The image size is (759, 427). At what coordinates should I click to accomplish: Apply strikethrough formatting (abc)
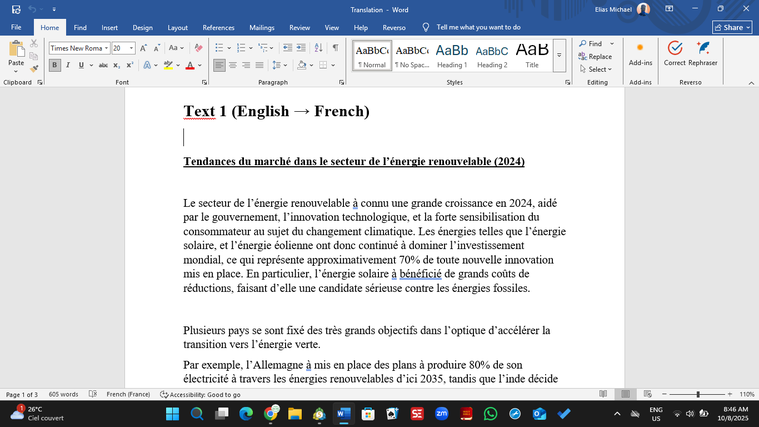(x=103, y=65)
